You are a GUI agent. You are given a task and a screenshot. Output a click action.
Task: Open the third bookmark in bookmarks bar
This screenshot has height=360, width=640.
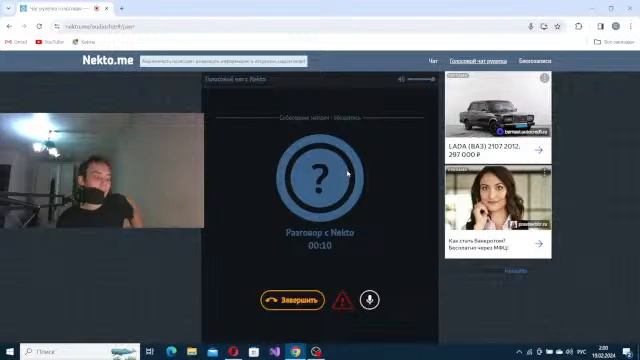coord(84,42)
